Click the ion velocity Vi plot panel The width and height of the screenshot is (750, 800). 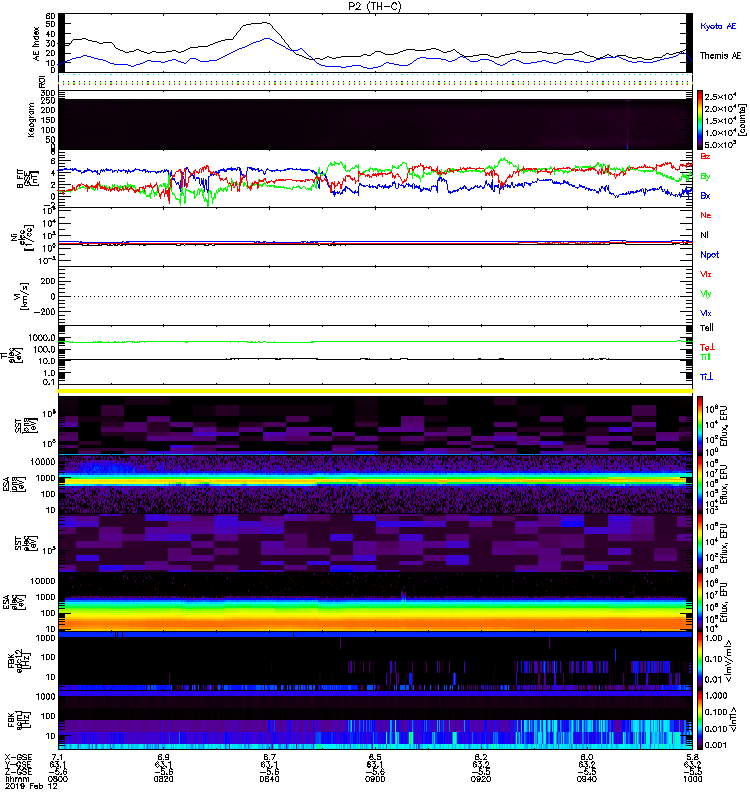[x=375, y=296]
